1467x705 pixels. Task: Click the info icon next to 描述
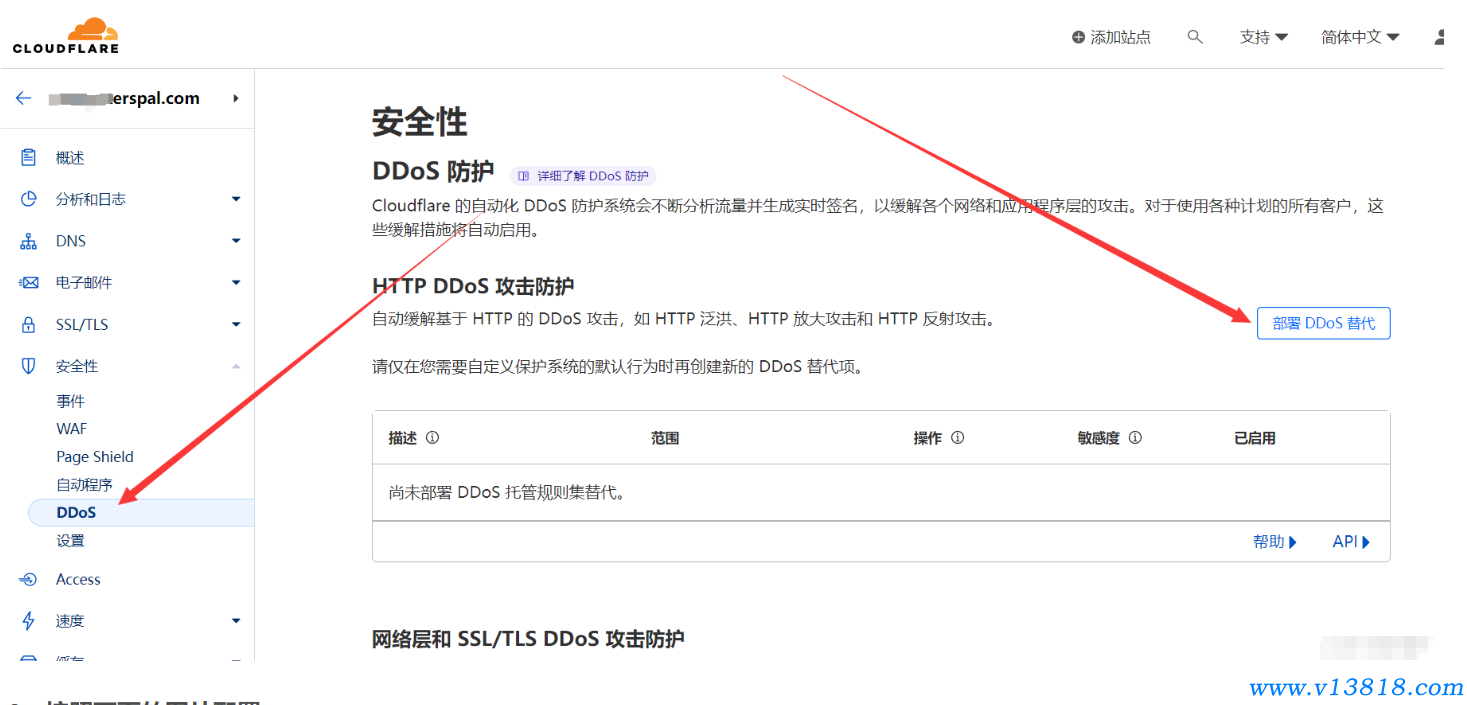coord(432,438)
